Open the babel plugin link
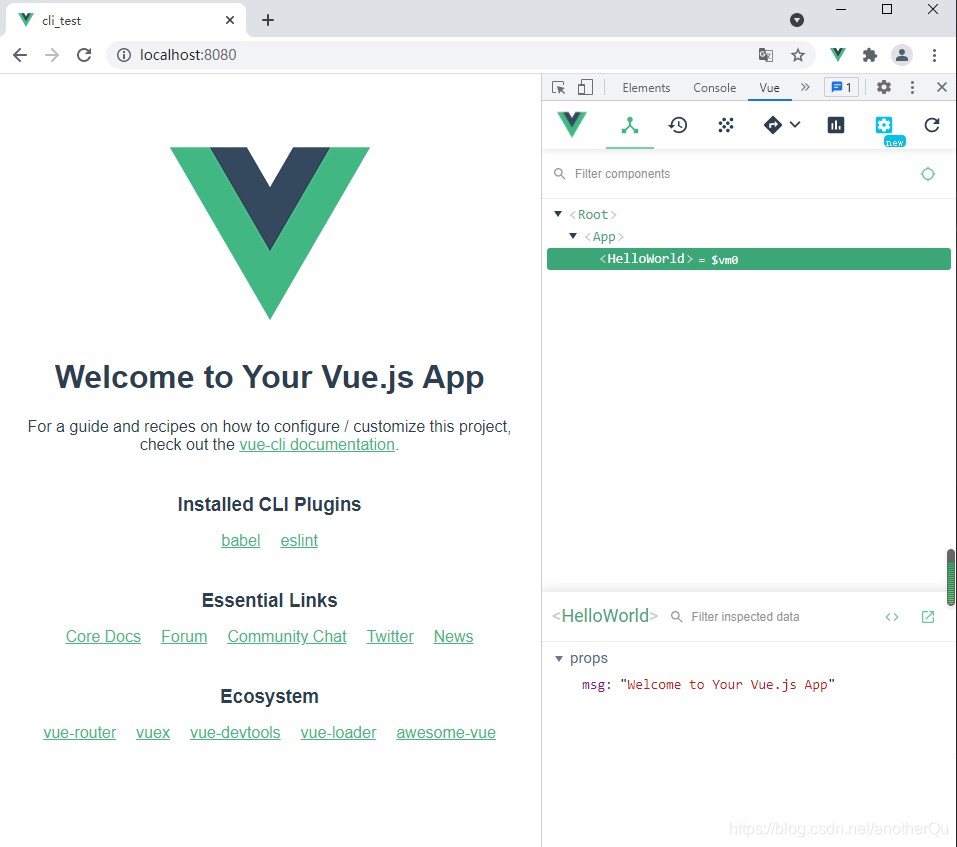Screen dimensions: 957x847 (240, 541)
